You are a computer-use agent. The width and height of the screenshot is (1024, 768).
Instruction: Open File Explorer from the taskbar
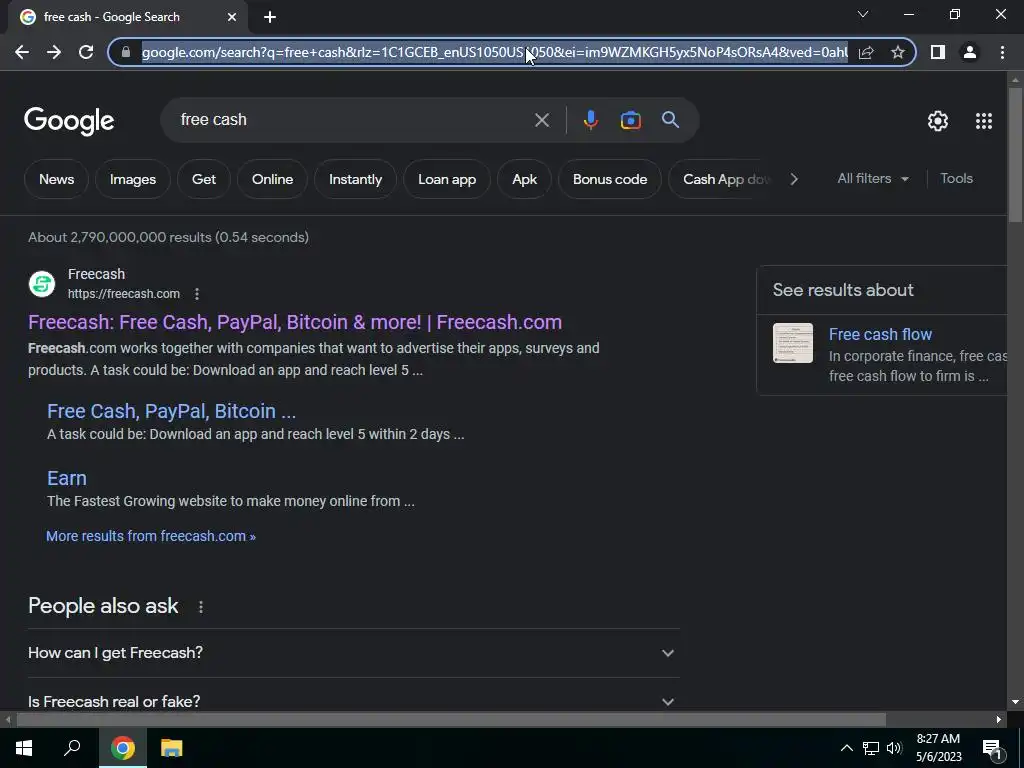coord(172,748)
